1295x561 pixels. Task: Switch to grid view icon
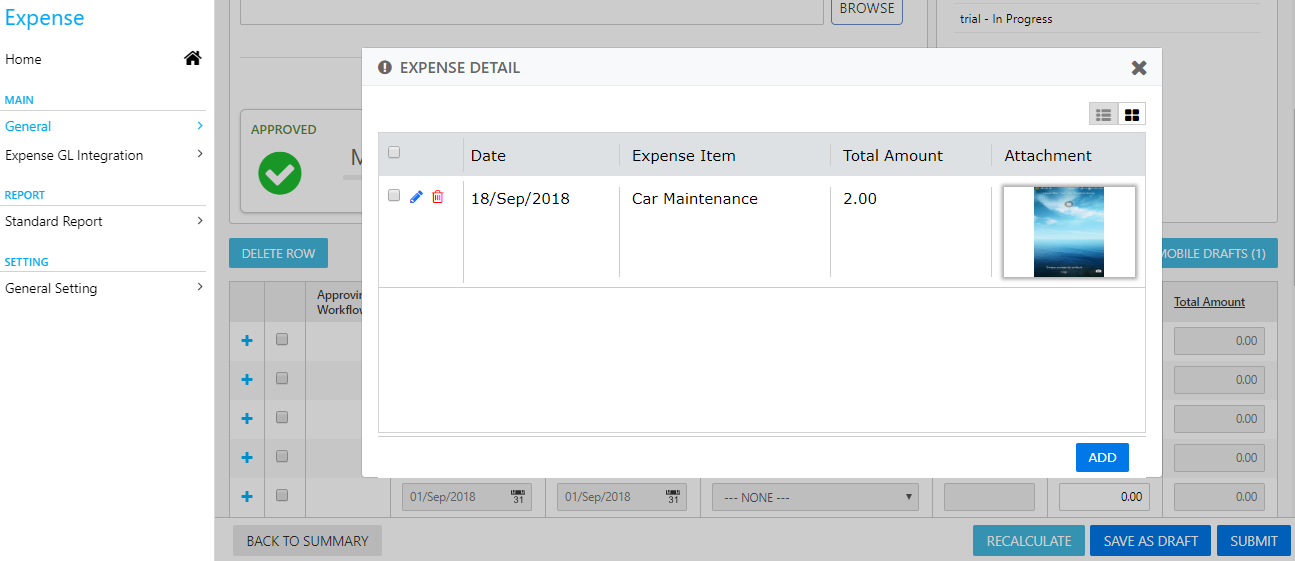[x=1132, y=115]
